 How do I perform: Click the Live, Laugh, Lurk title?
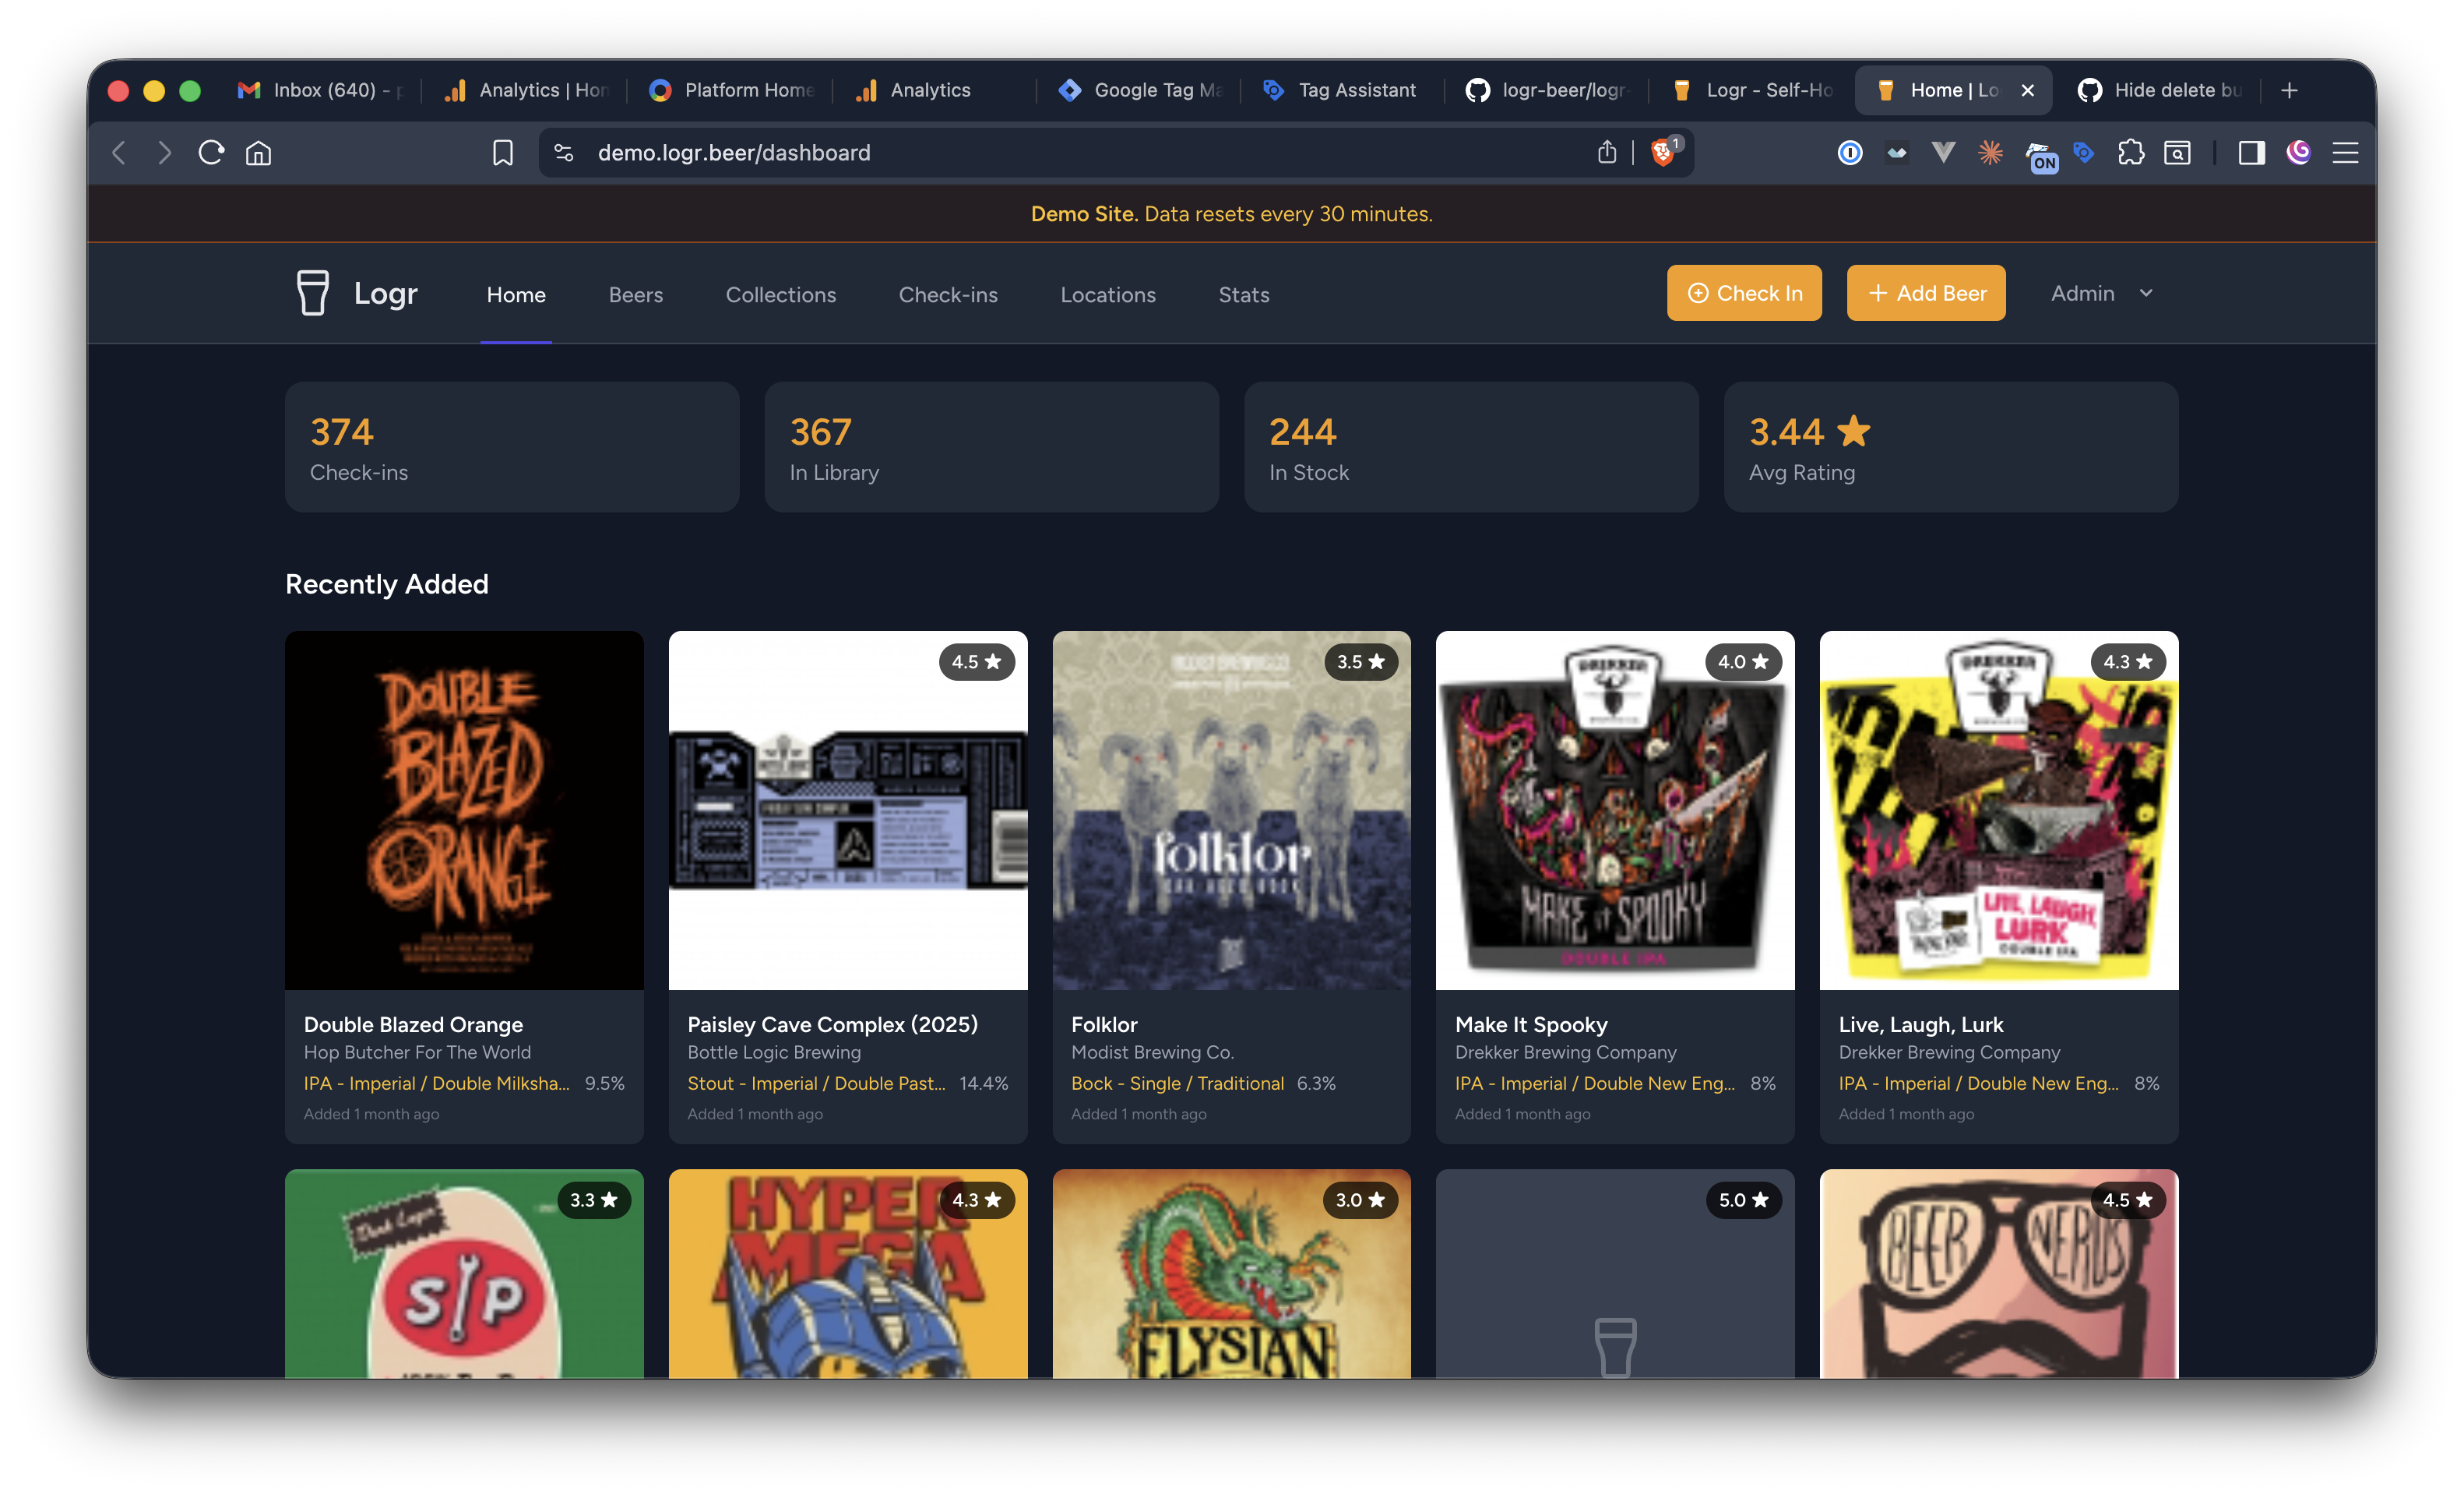click(x=1920, y=1024)
